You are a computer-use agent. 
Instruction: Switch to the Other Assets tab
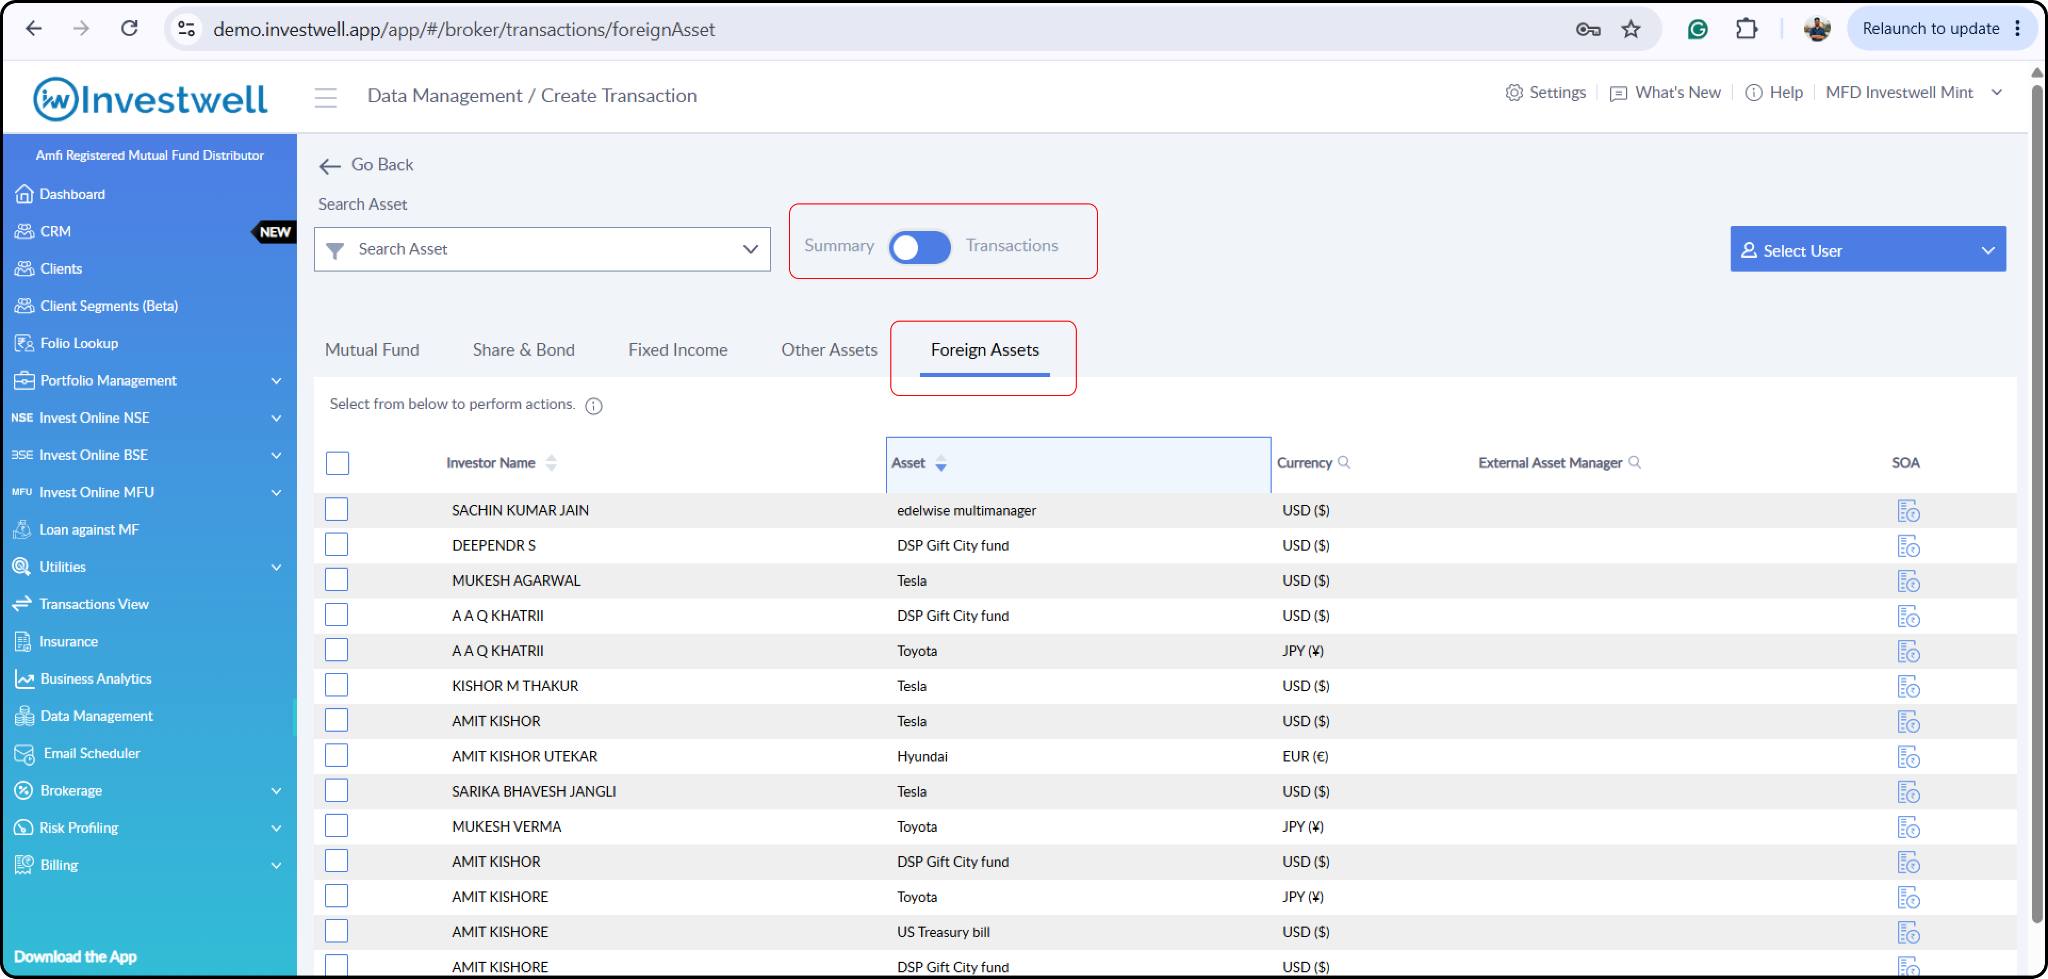tap(829, 350)
